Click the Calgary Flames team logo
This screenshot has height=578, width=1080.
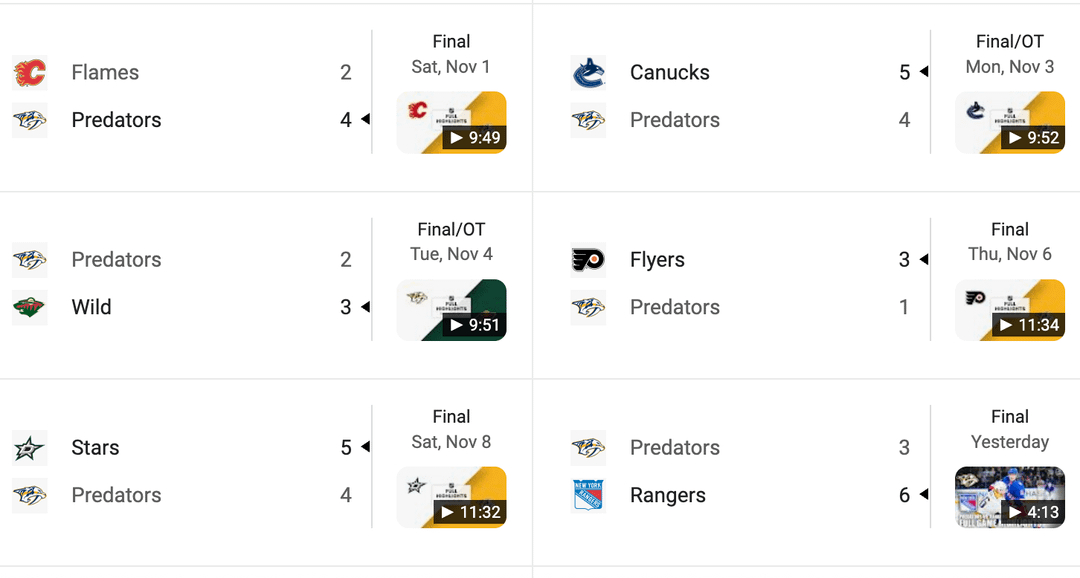29,72
